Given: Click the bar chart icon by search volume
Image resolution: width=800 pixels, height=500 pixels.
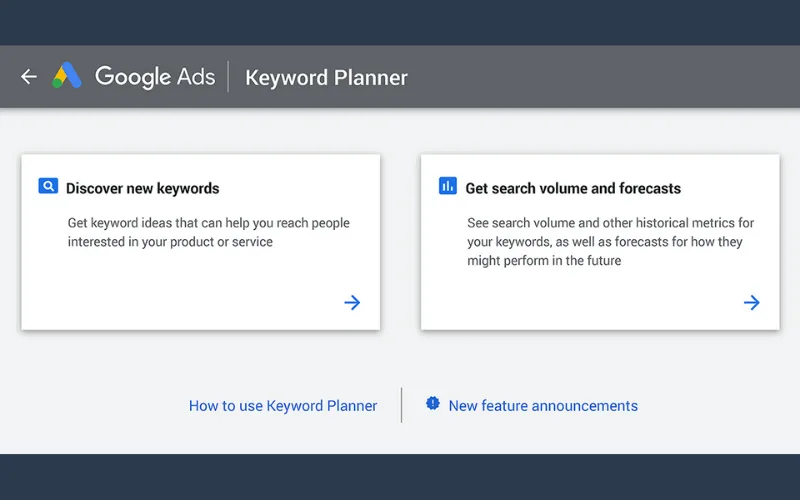Looking at the screenshot, I should 447,186.
